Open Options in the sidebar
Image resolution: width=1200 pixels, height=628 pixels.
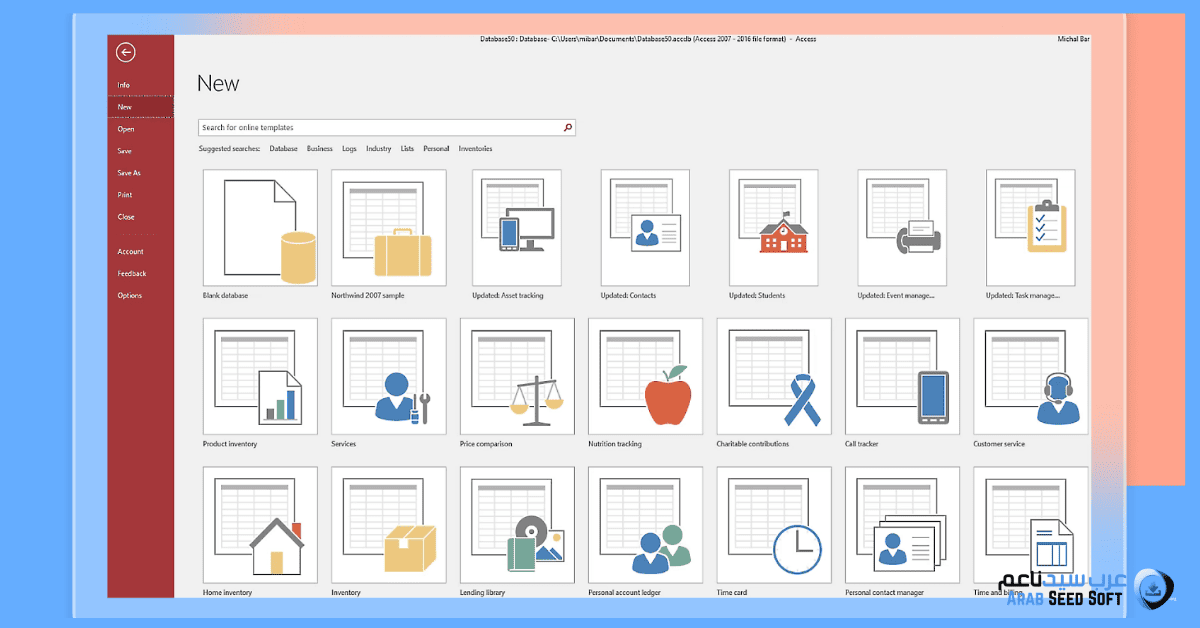tap(130, 295)
